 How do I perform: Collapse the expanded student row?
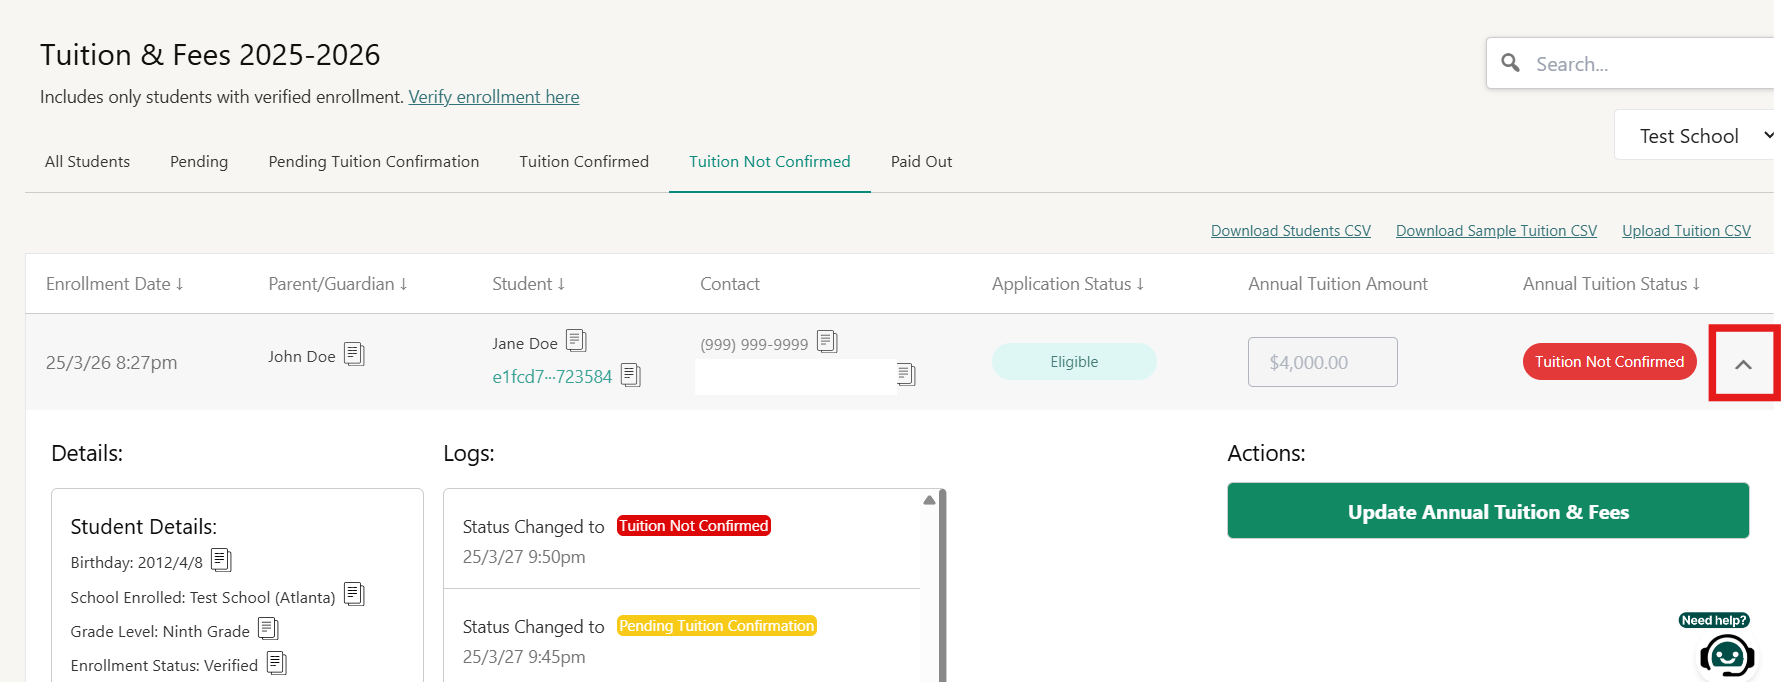1743,364
